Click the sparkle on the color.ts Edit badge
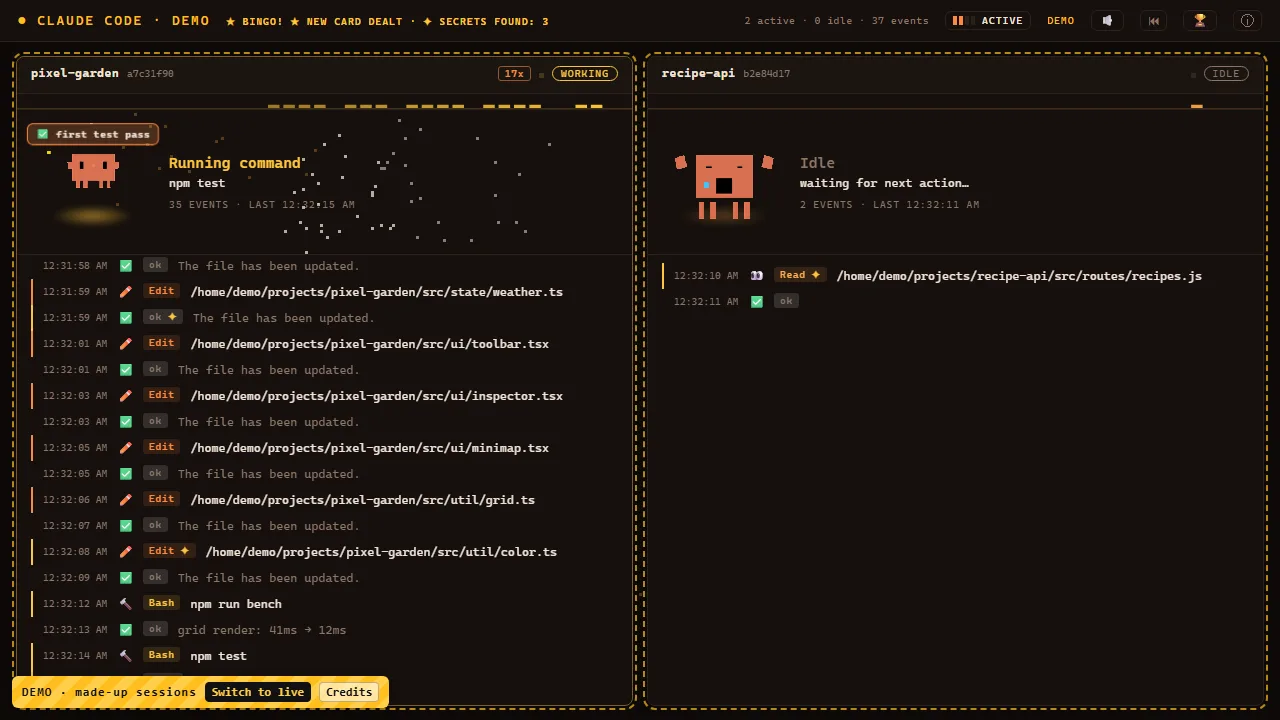Viewport: 1280px width, 720px height. point(185,551)
